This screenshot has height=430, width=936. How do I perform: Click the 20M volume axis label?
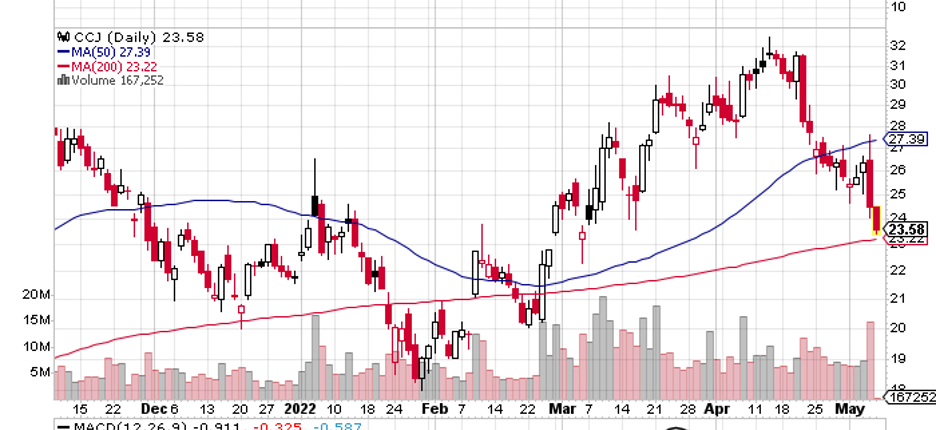(36, 295)
